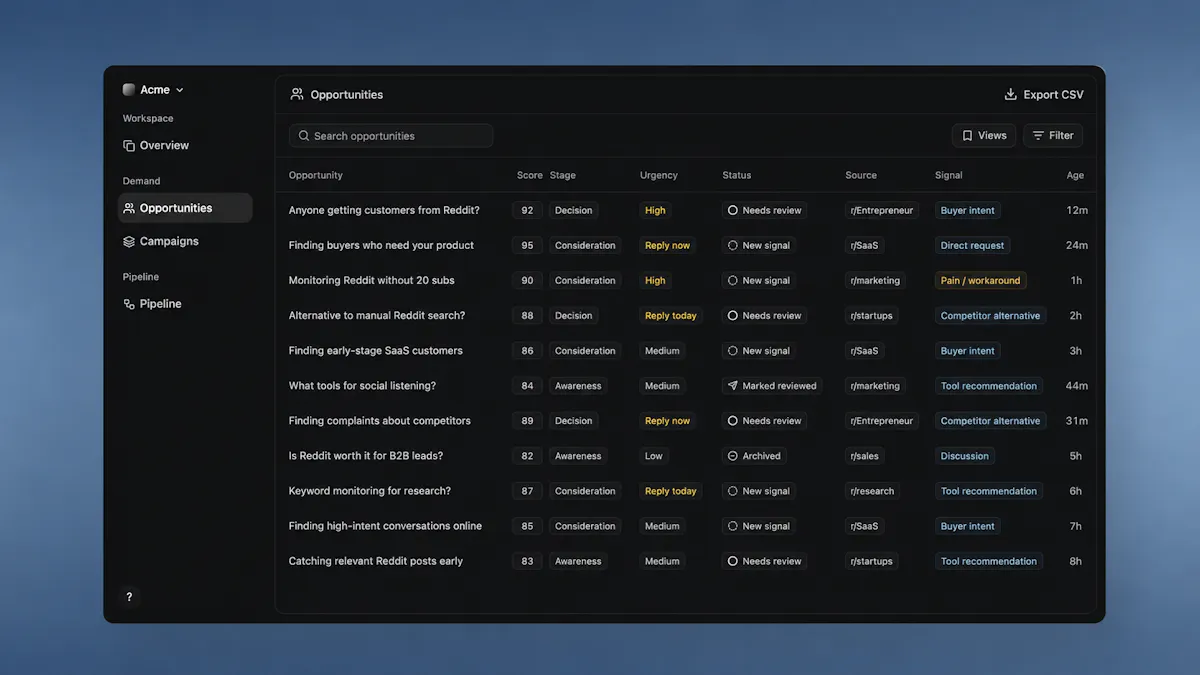Click the r/research source tag
The image size is (1200, 675).
coord(872,491)
